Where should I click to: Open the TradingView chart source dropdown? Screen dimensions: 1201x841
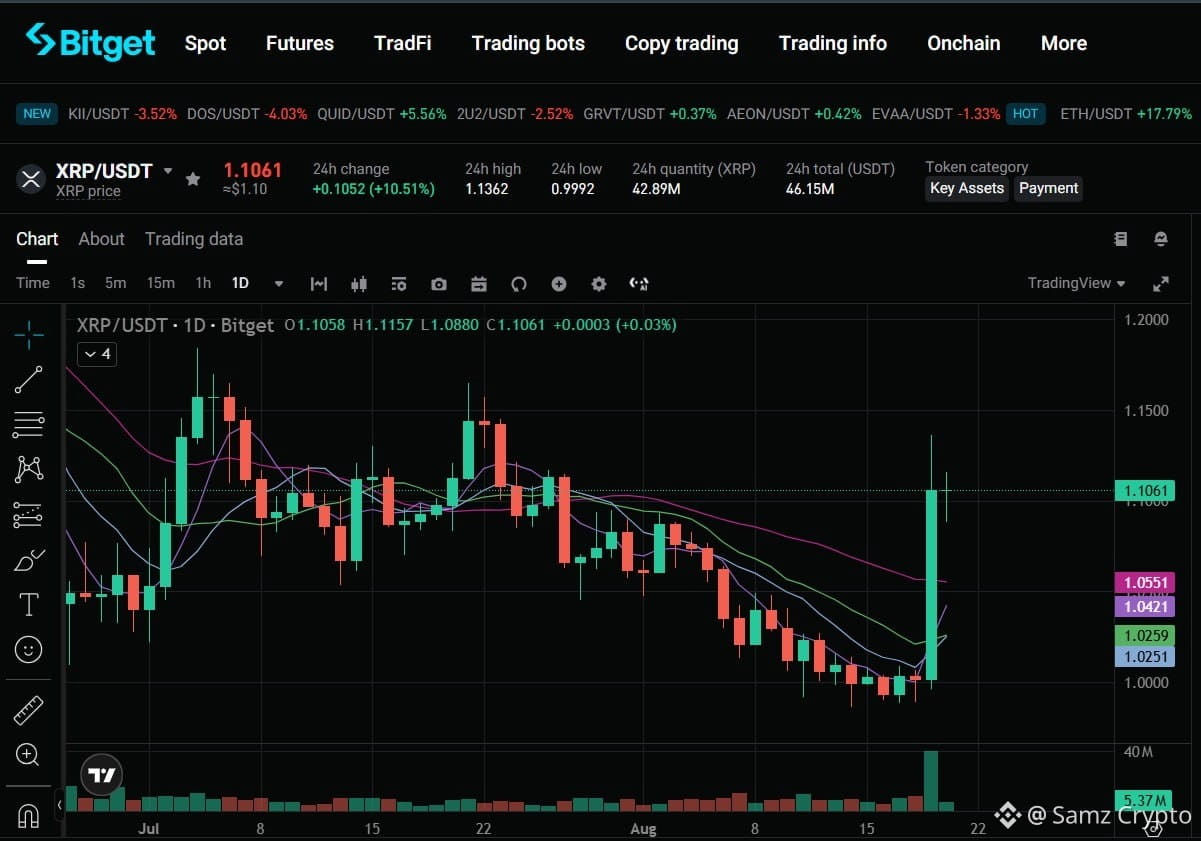[1077, 283]
